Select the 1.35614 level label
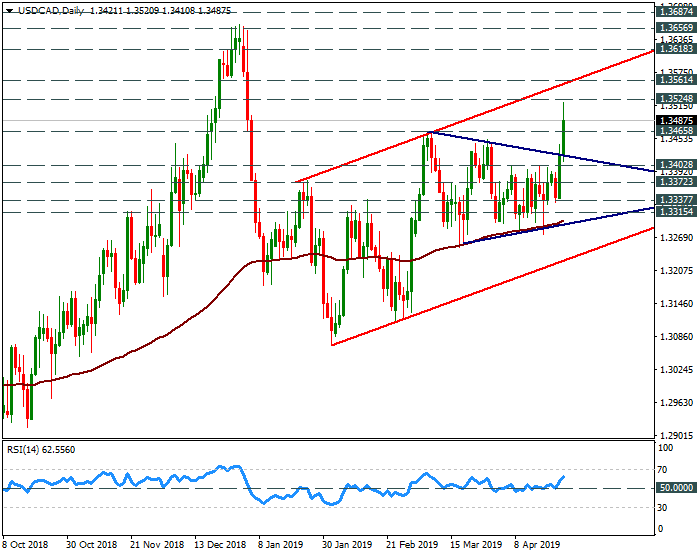The height and width of the screenshot is (556, 700). [676, 79]
